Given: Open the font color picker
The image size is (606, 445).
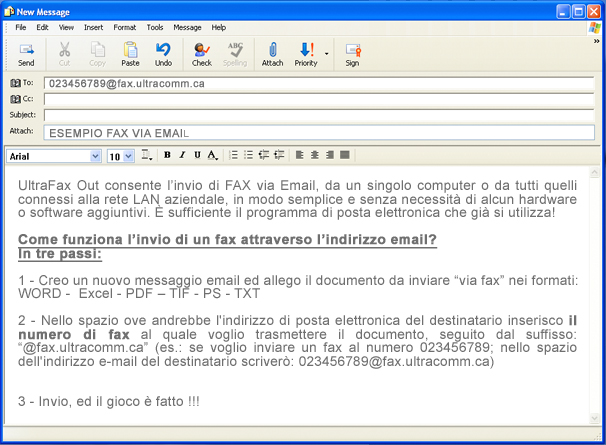Looking at the screenshot, I should pyautogui.click(x=212, y=156).
